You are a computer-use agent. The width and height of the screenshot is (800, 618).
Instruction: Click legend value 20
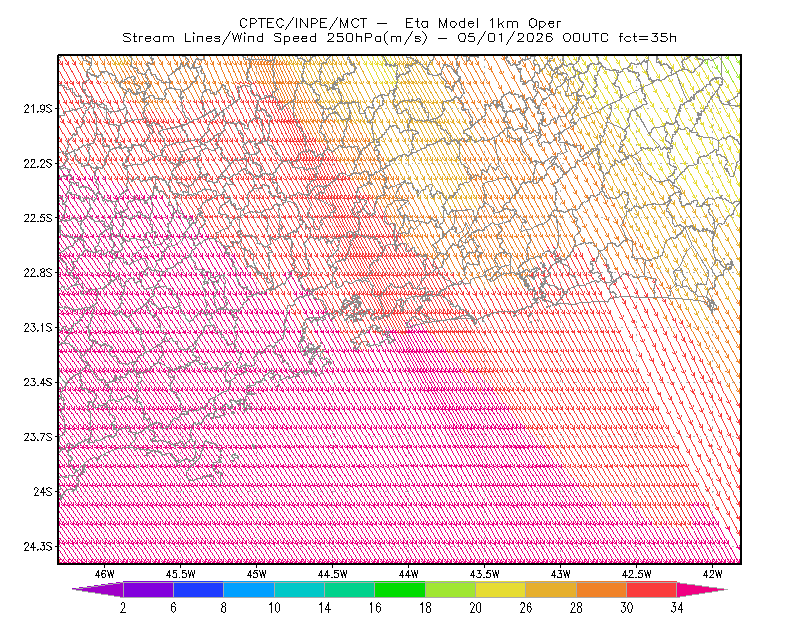(476, 608)
